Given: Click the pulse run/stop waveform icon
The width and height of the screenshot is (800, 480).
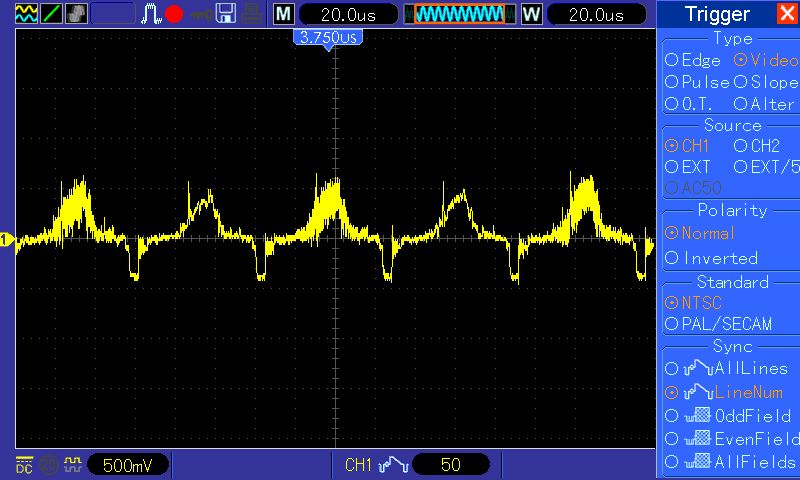Looking at the screenshot, I should click(151, 14).
